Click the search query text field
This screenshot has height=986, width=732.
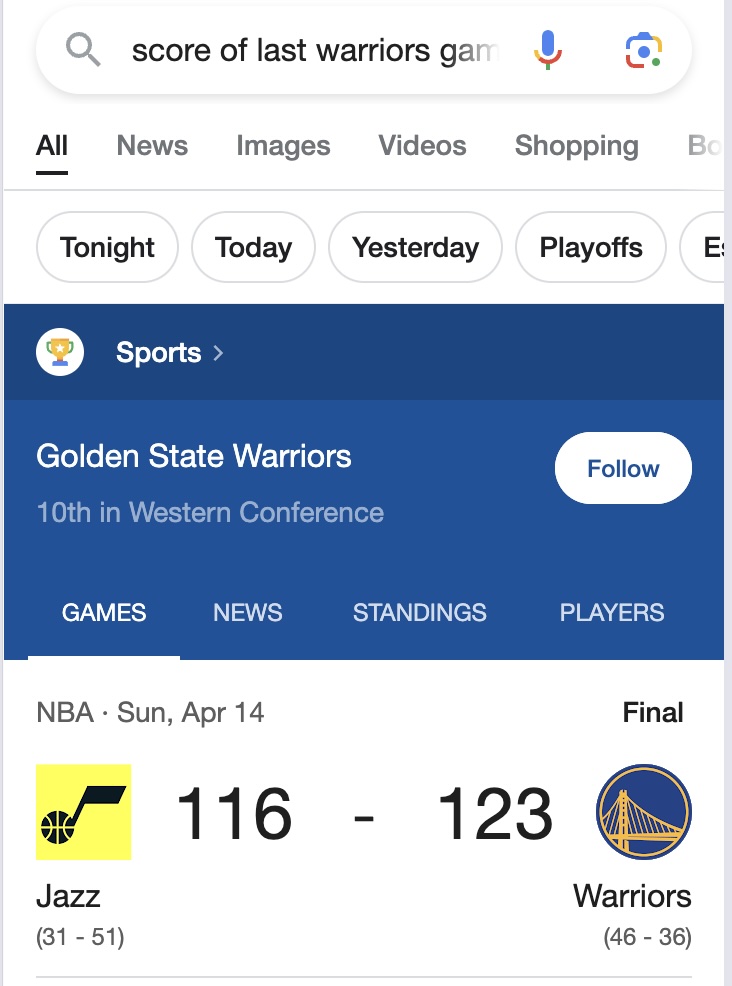pos(314,50)
